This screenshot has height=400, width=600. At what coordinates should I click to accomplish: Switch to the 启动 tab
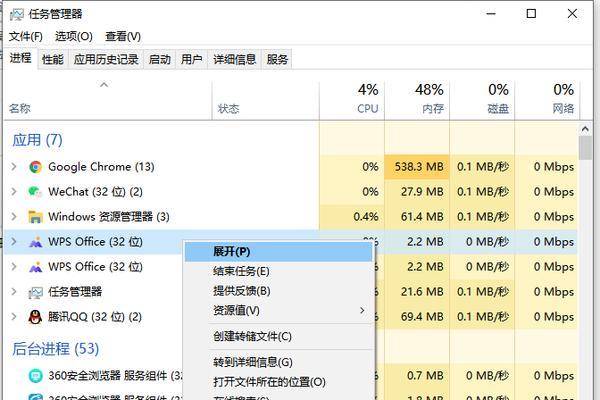(160, 59)
